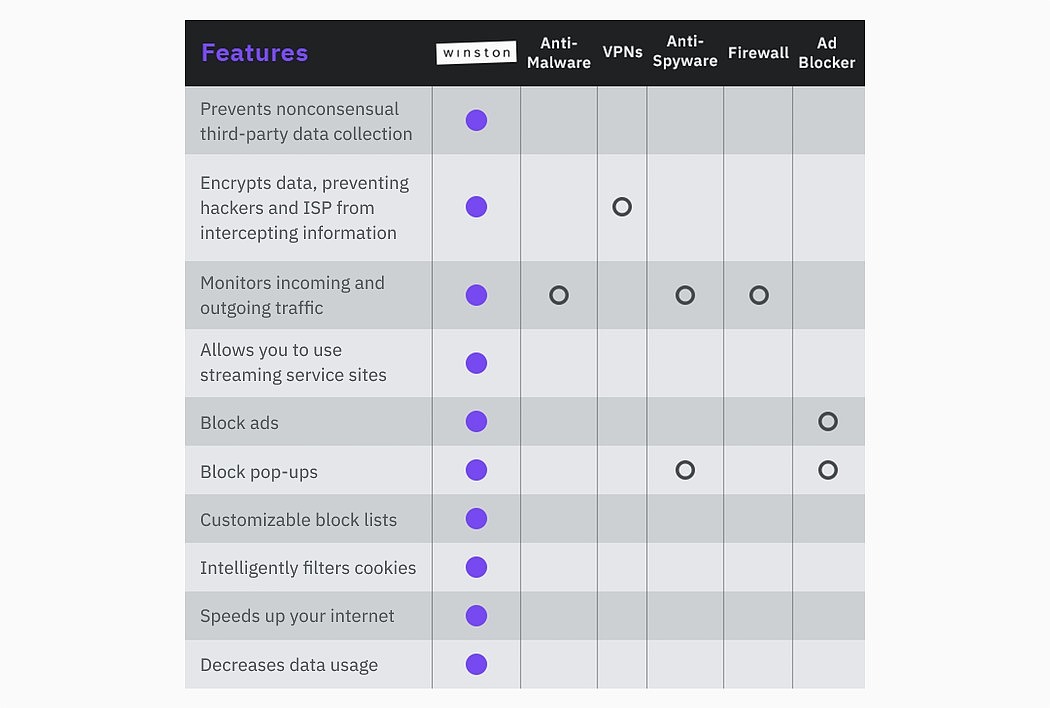Click the Ad Blocker column header
This screenshot has width=1050, height=708.
pyautogui.click(x=827, y=53)
